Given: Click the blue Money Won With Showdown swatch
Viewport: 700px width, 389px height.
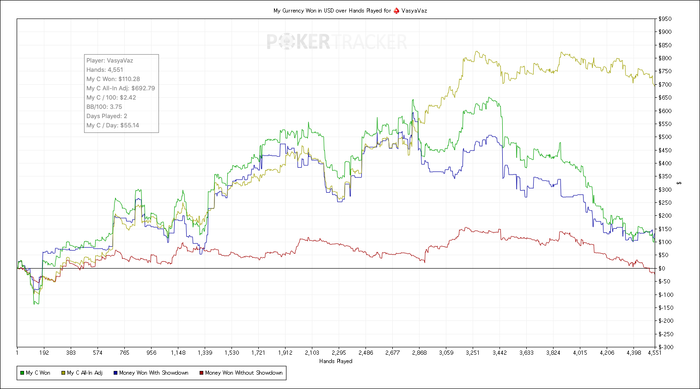Looking at the screenshot, I should pyautogui.click(x=116, y=373).
